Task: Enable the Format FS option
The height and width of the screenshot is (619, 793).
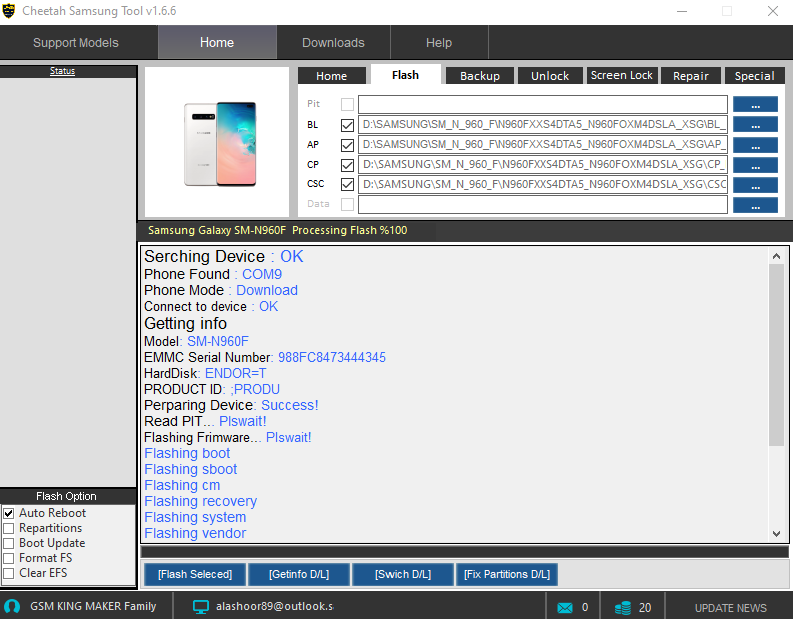Action: (9, 558)
